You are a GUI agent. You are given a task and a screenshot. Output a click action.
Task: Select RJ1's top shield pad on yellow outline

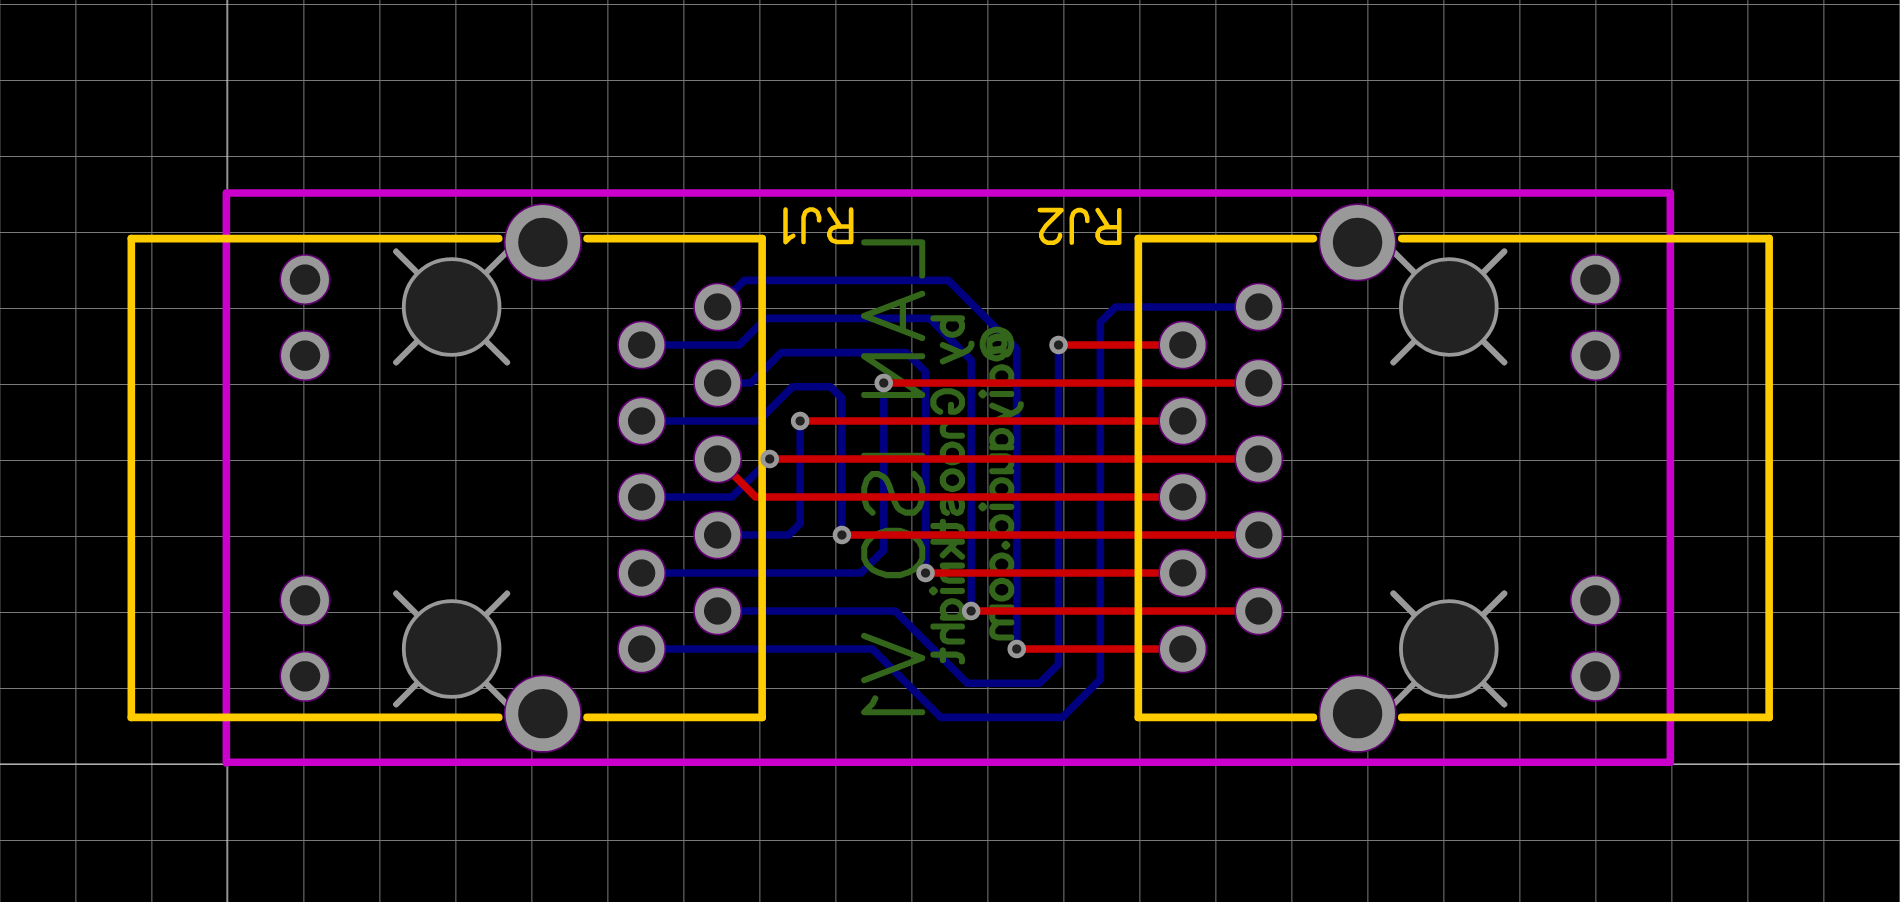tap(543, 242)
